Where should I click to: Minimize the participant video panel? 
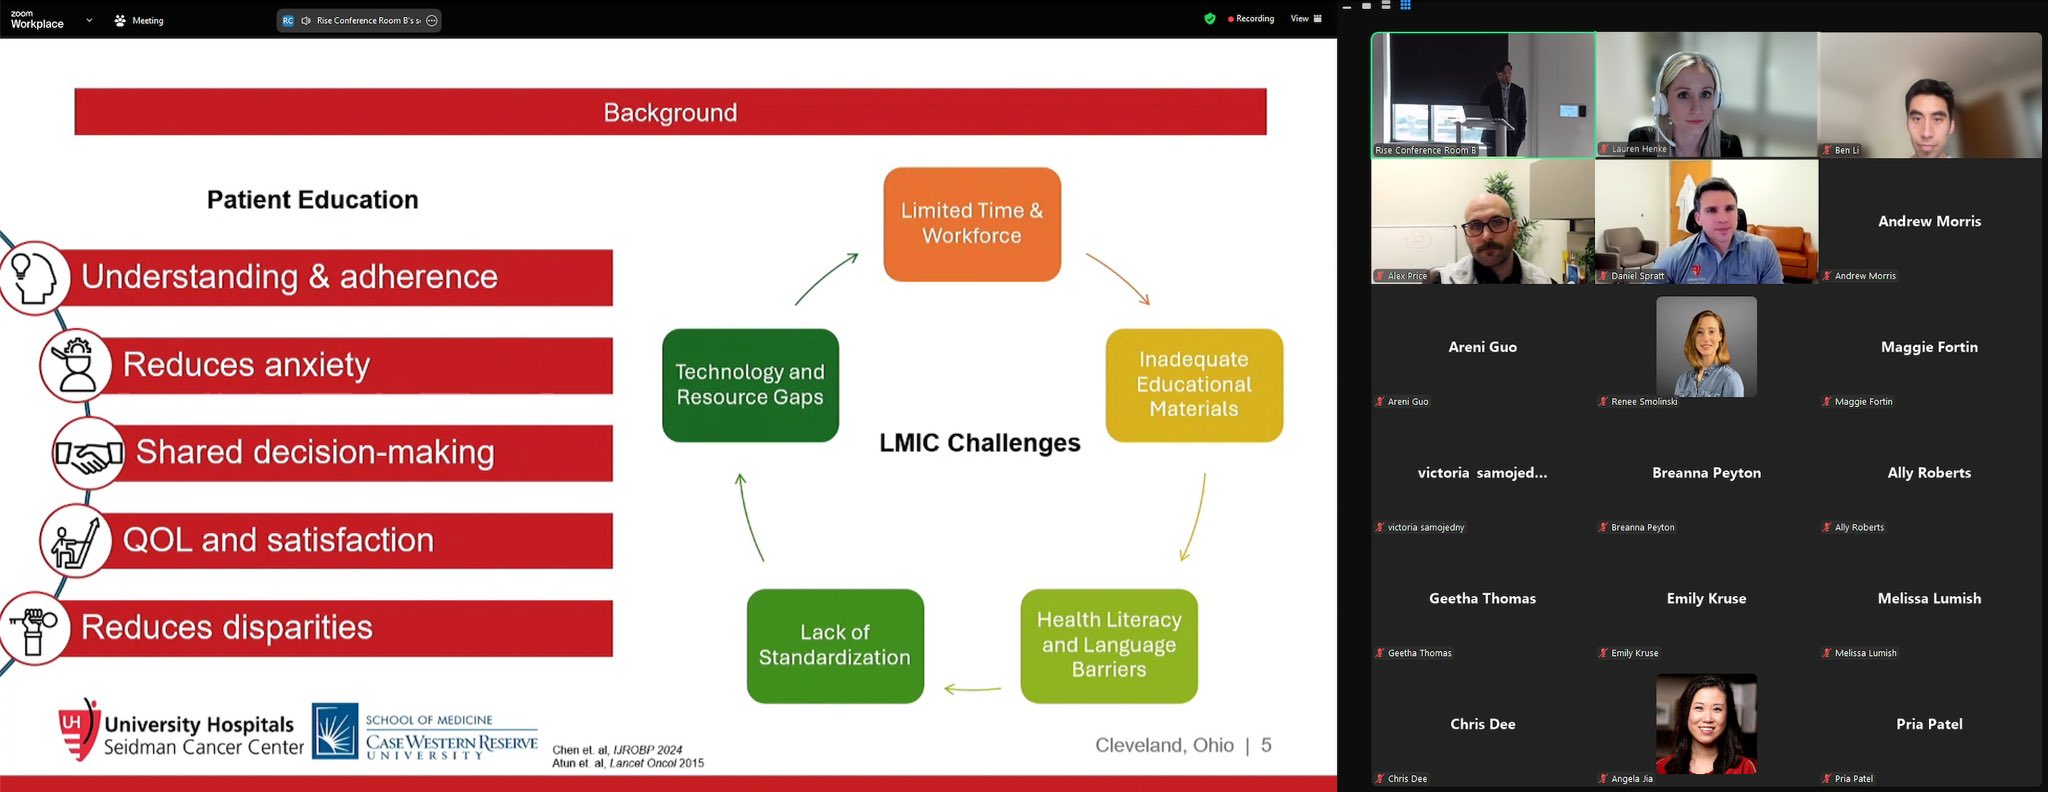point(1347,7)
